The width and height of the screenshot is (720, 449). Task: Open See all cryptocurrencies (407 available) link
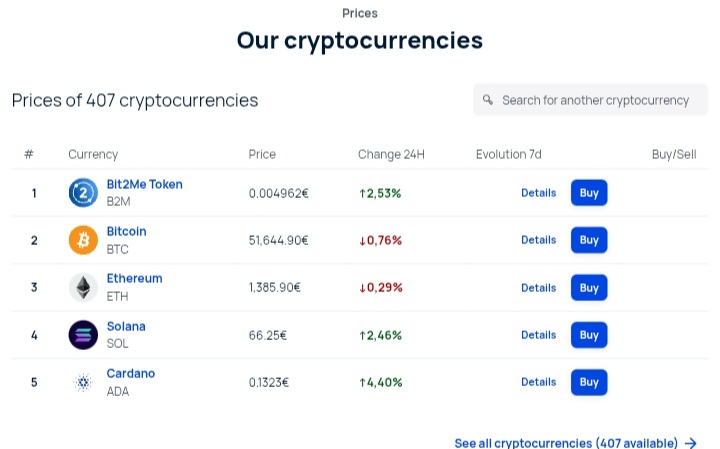click(x=566, y=443)
